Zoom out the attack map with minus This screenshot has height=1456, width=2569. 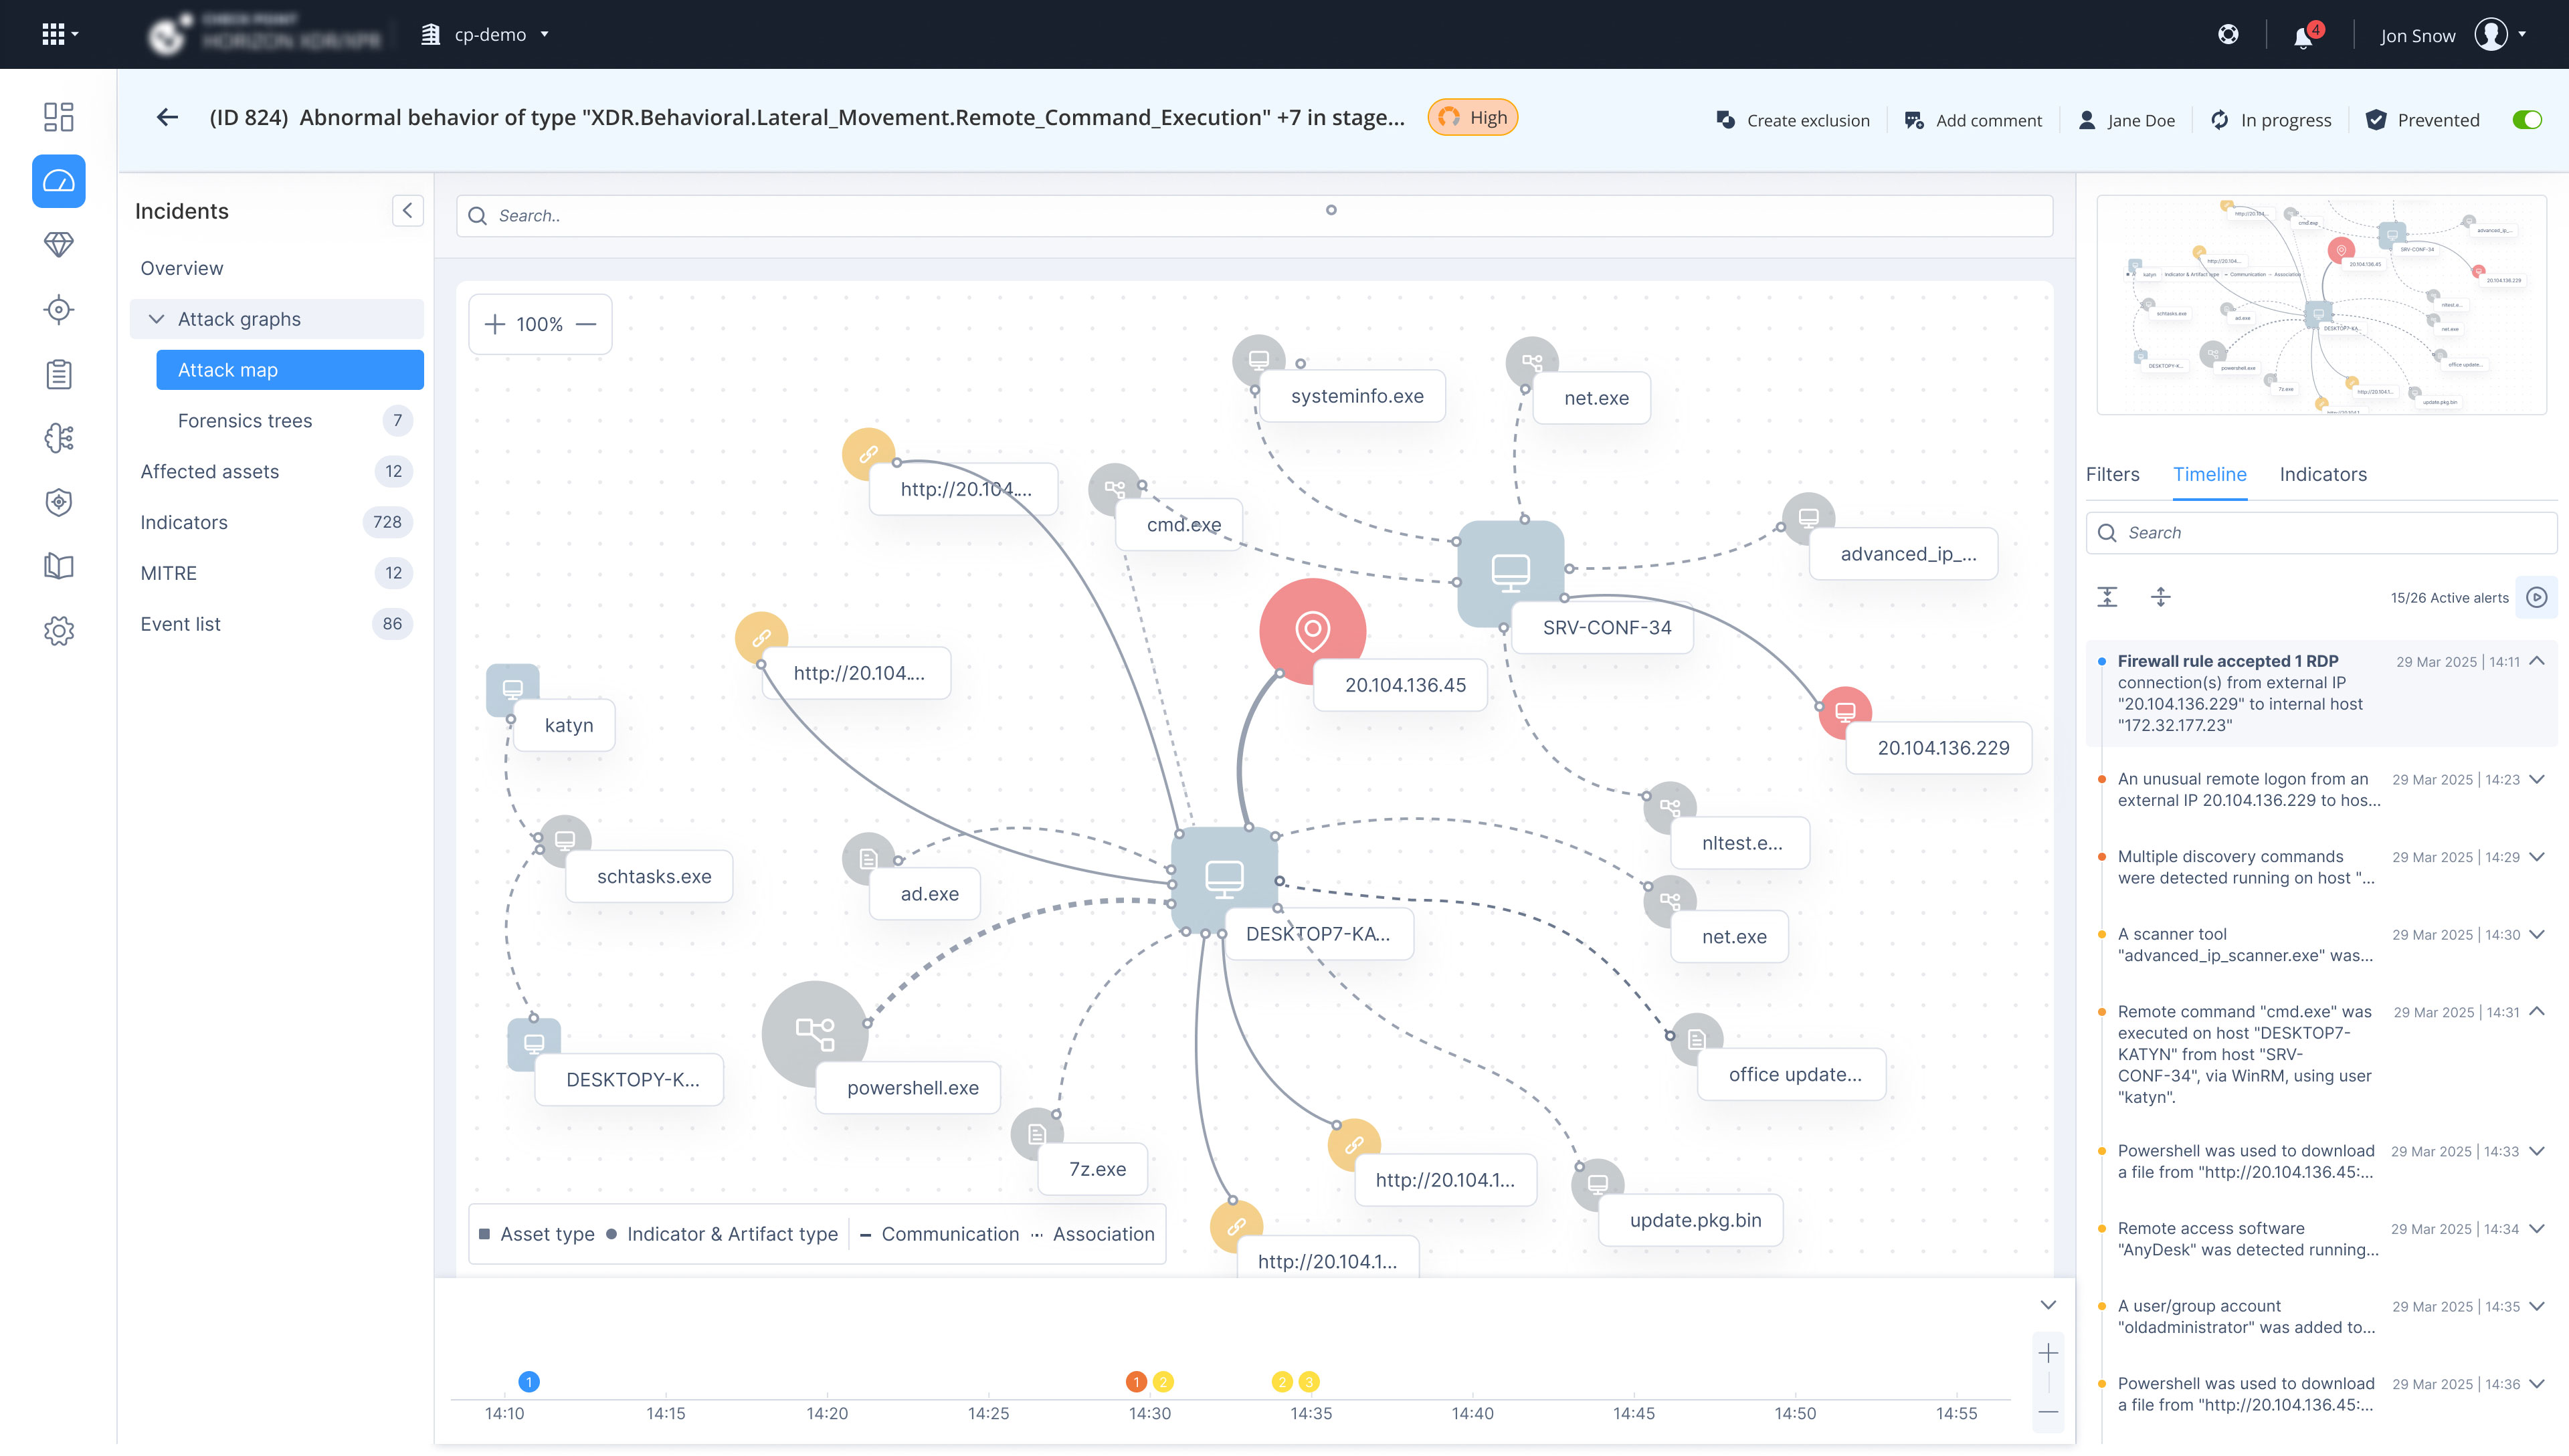tap(587, 324)
